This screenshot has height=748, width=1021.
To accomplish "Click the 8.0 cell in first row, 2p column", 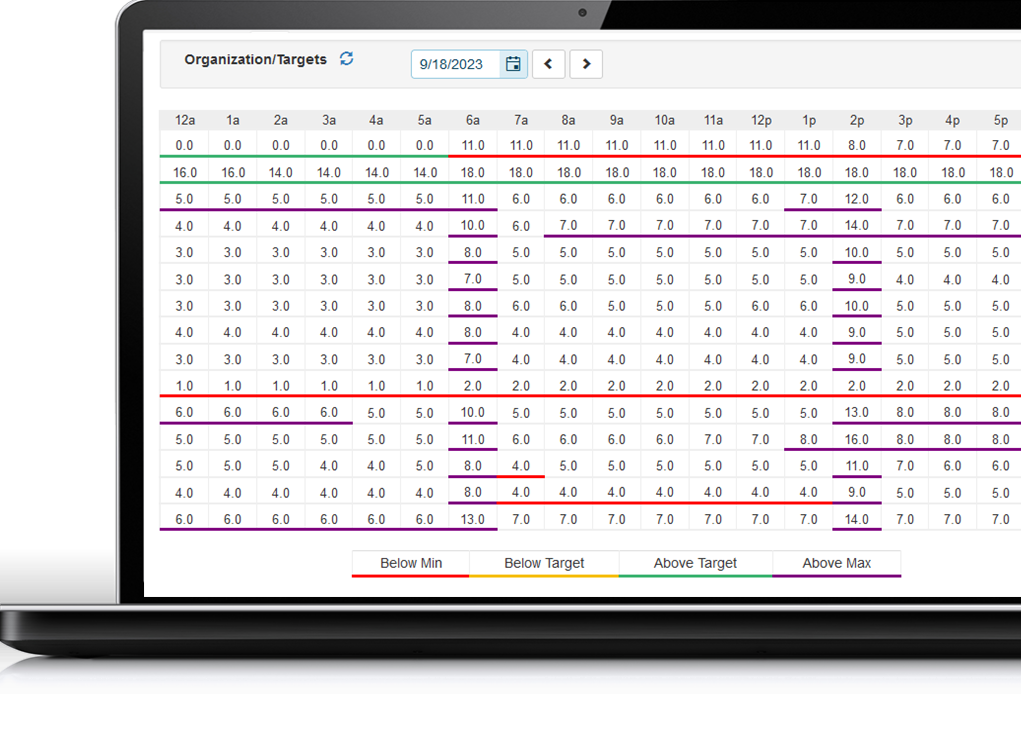I will [x=857, y=145].
